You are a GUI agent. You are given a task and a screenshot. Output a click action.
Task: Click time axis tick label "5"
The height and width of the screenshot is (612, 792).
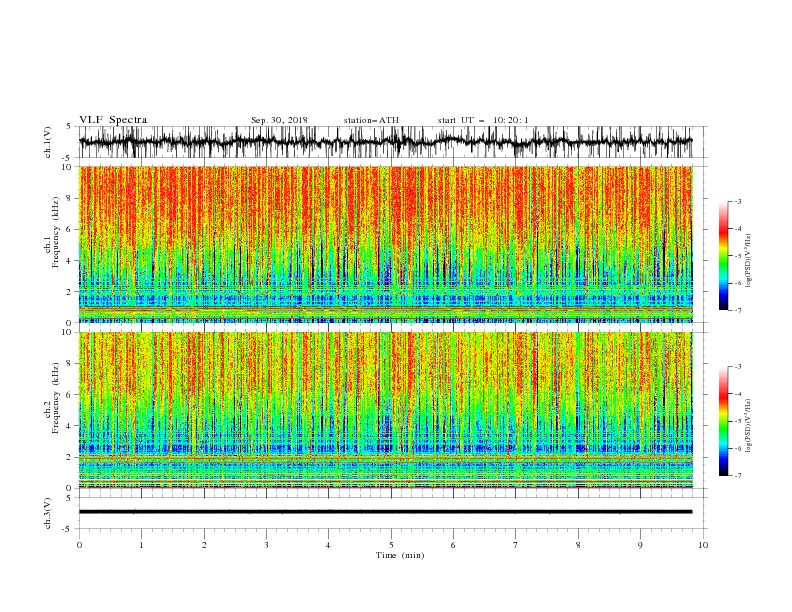[391, 545]
